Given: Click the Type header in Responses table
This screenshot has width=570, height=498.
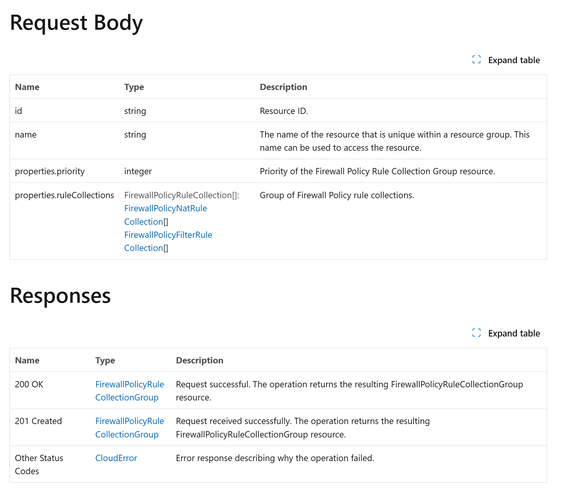Looking at the screenshot, I should click(105, 360).
